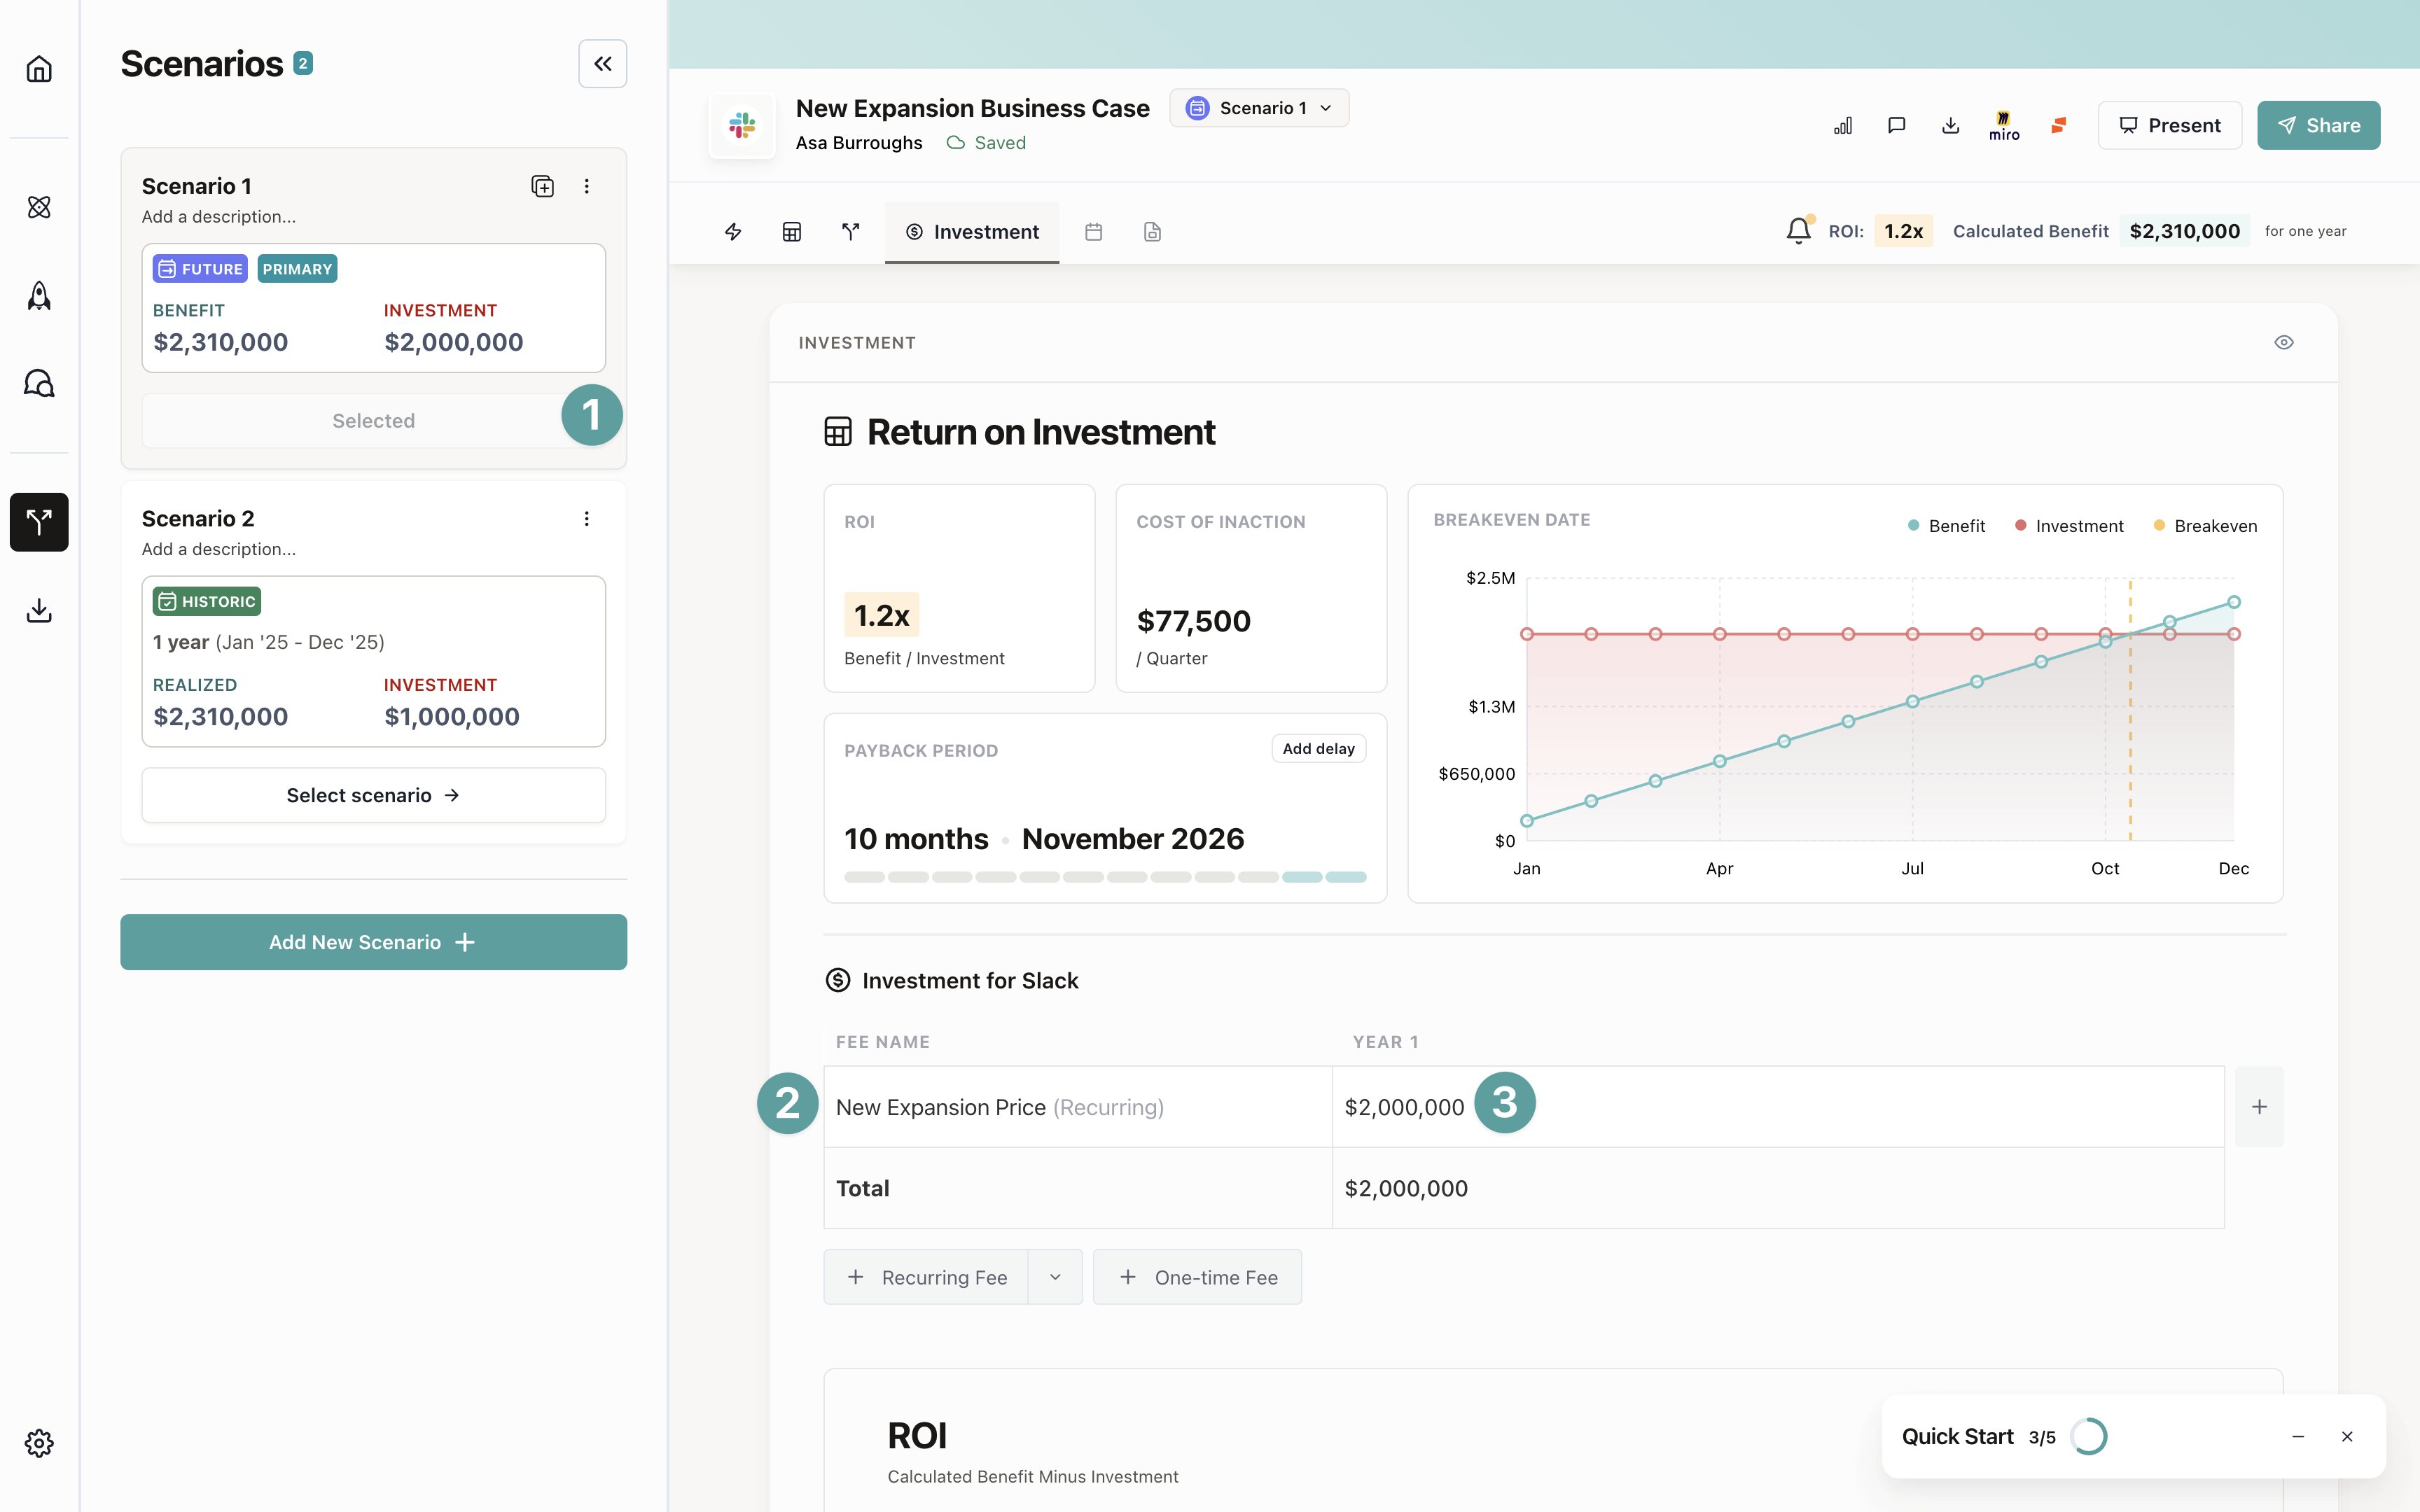This screenshot has width=2420, height=1512.
Task: Open the calendar tab icon
Action: 1093,232
